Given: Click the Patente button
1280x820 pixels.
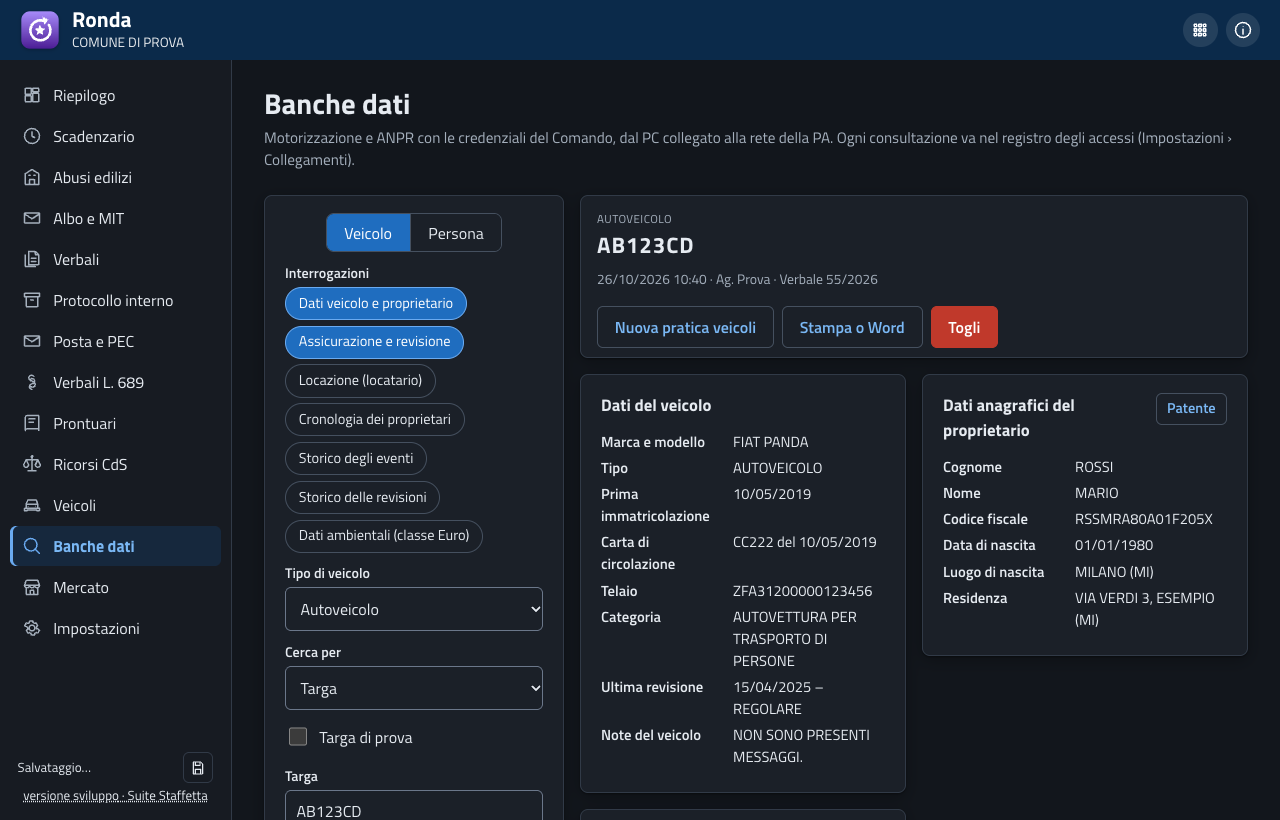Looking at the screenshot, I should pyautogui.click(x=1191, y=408).
